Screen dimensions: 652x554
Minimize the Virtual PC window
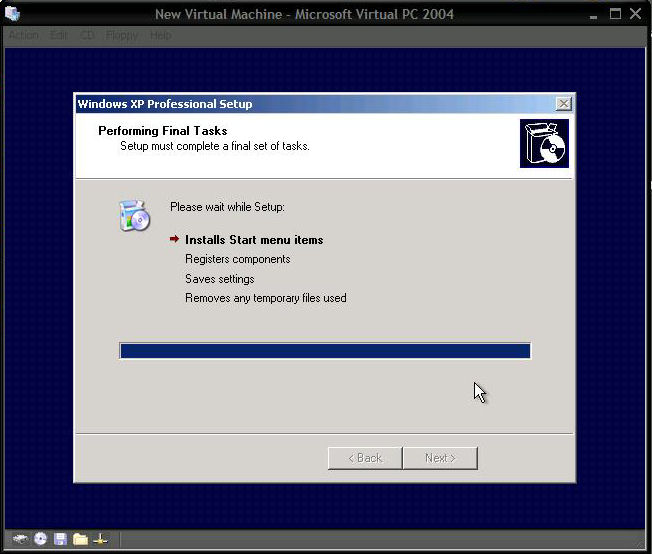click(593, 15)
